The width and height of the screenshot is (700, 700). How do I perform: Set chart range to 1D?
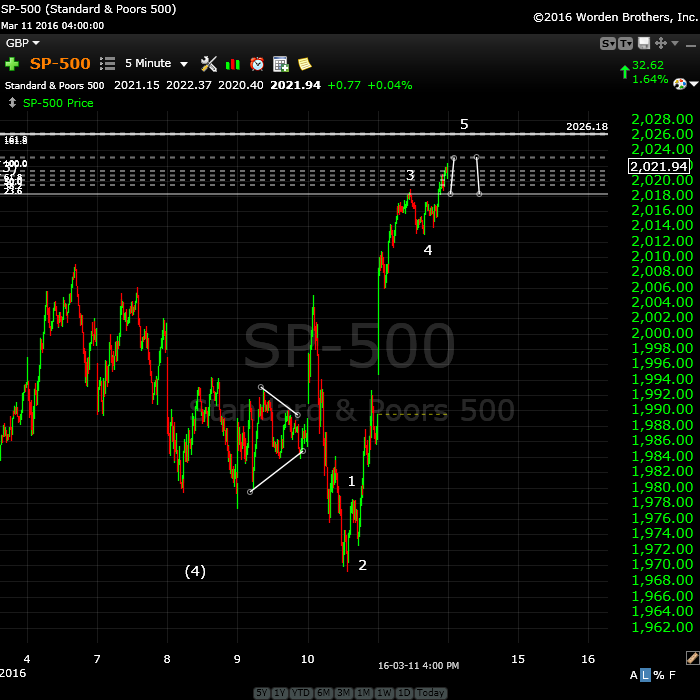pos(404,692)
